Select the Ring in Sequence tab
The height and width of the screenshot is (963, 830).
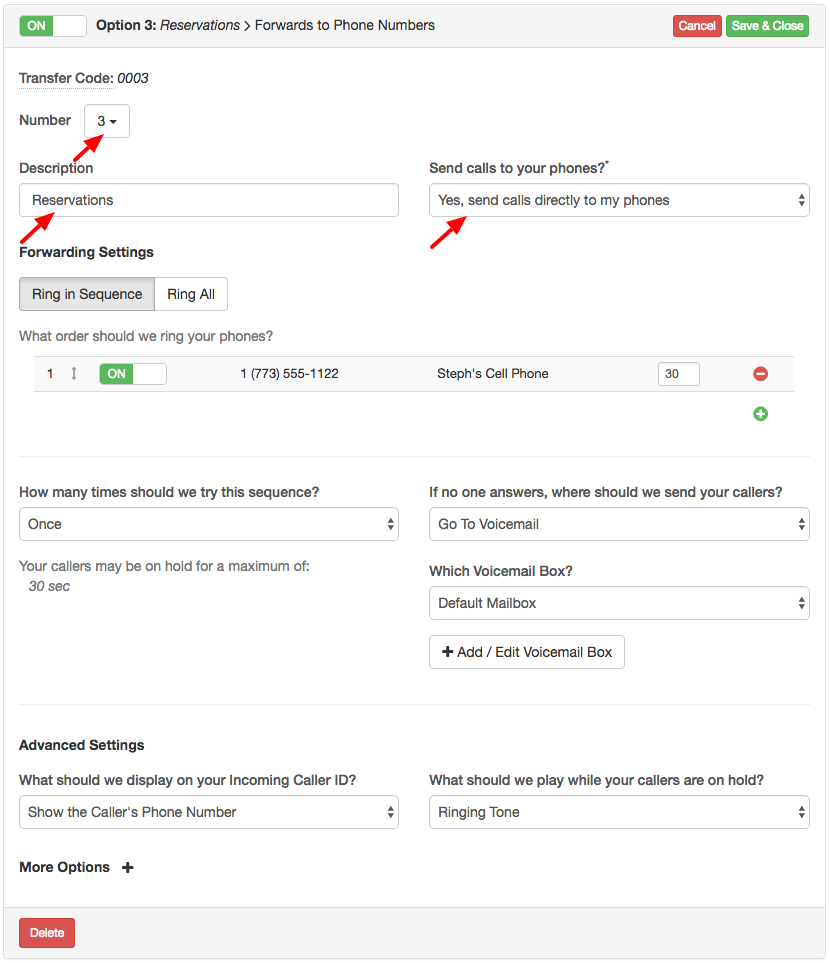point(86,293)
